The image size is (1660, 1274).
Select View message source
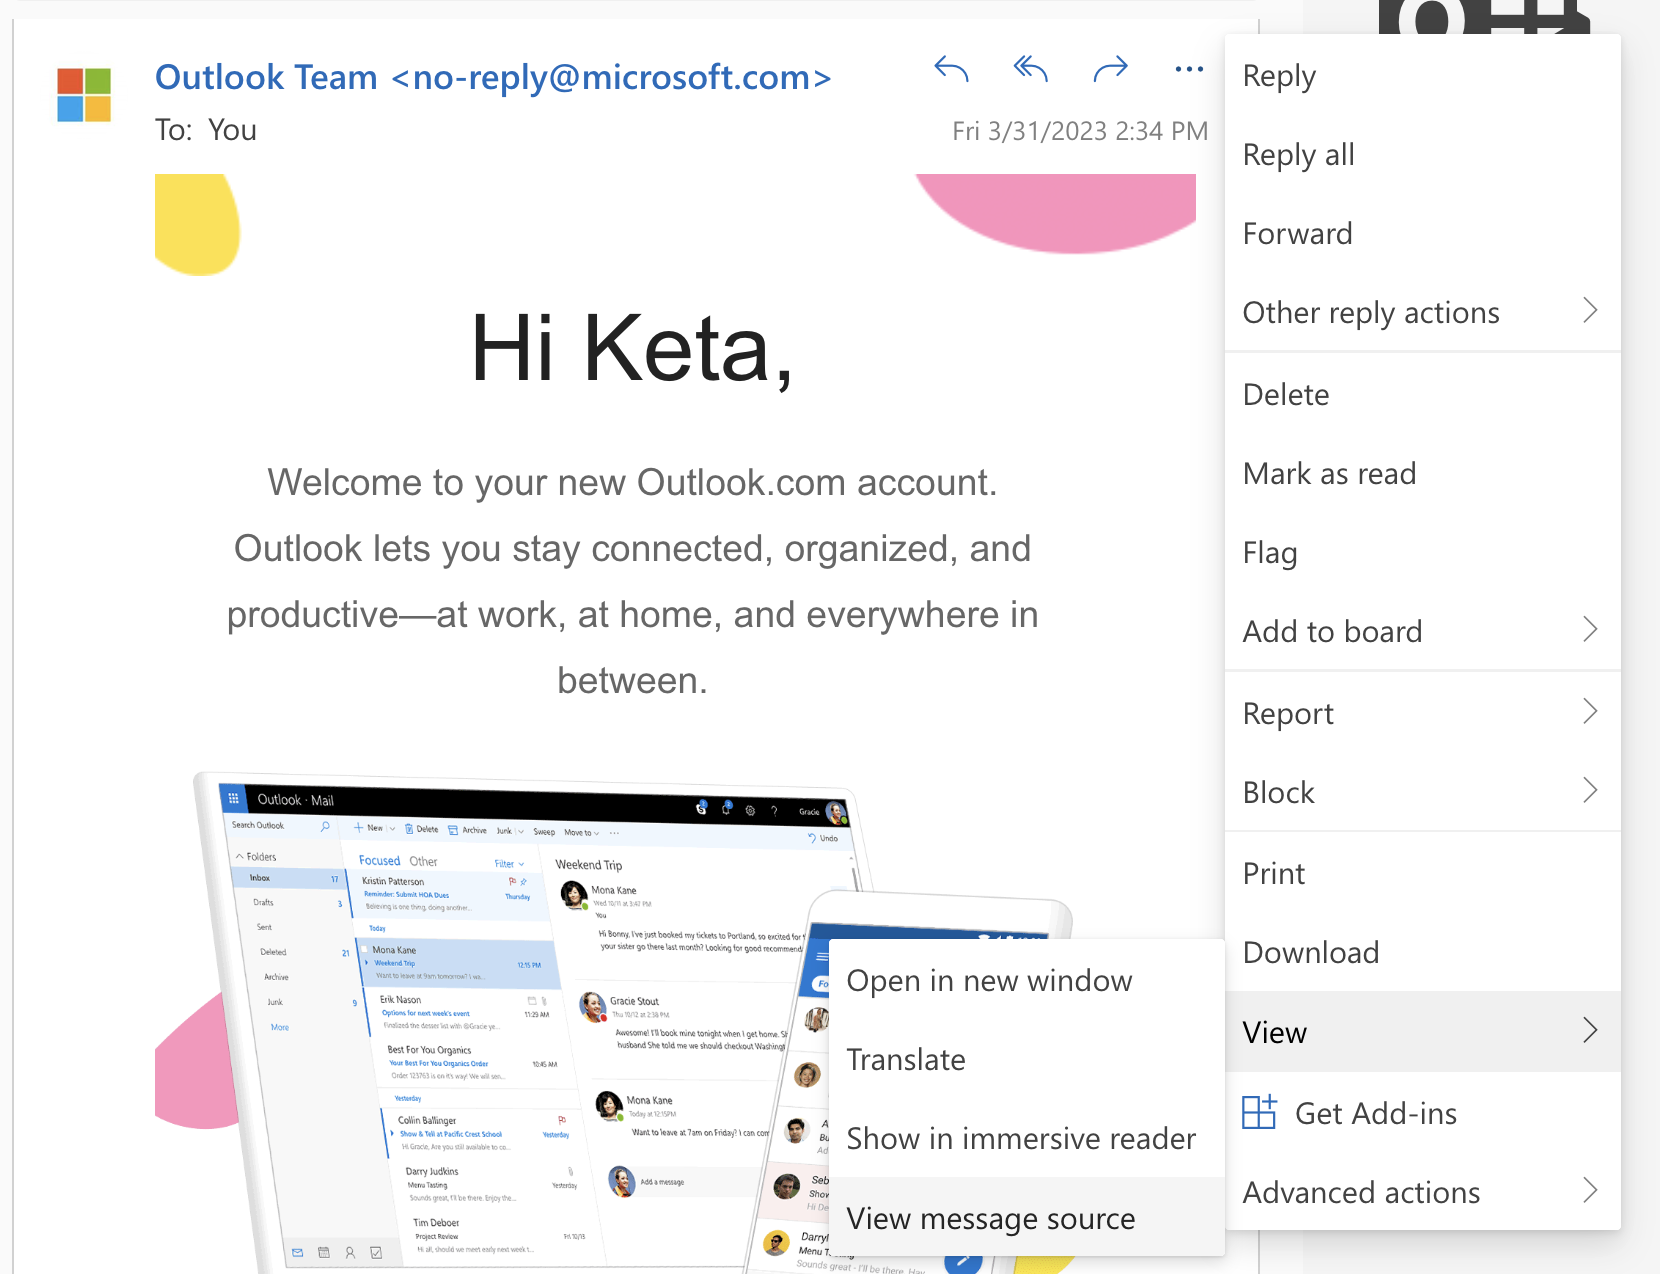tap(991, 1218)
